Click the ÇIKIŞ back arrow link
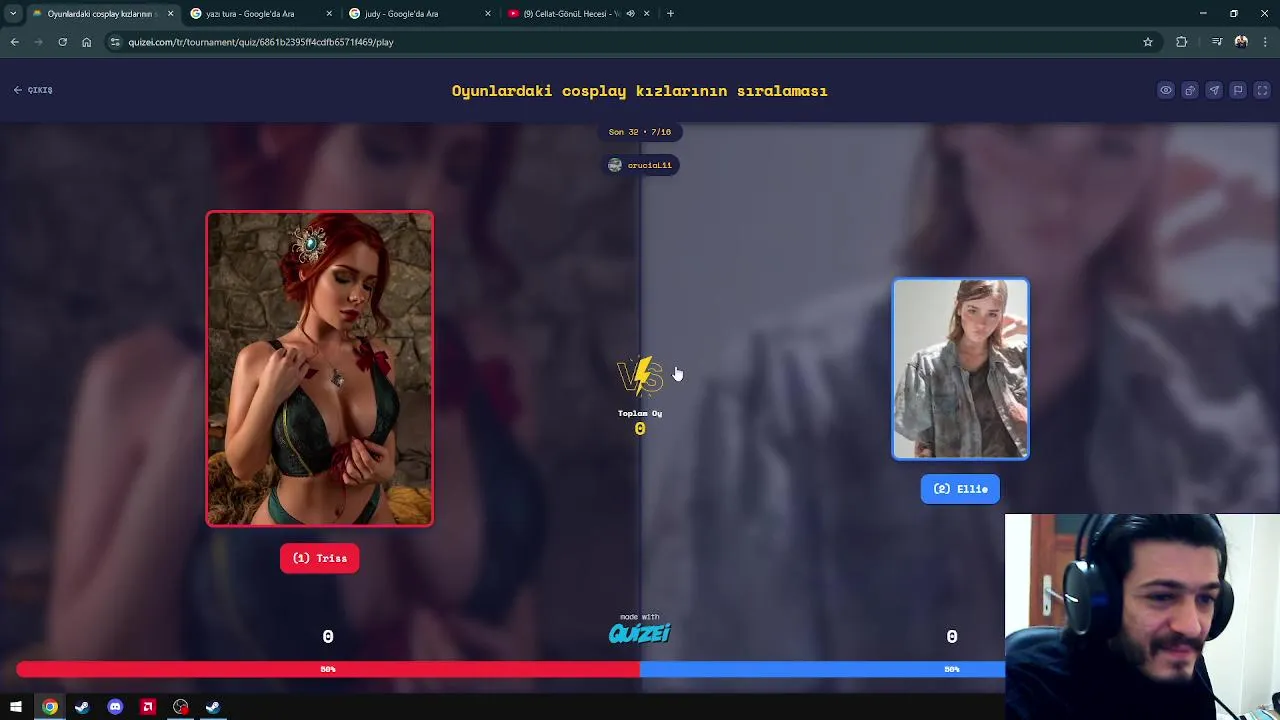 pos(33,90)
